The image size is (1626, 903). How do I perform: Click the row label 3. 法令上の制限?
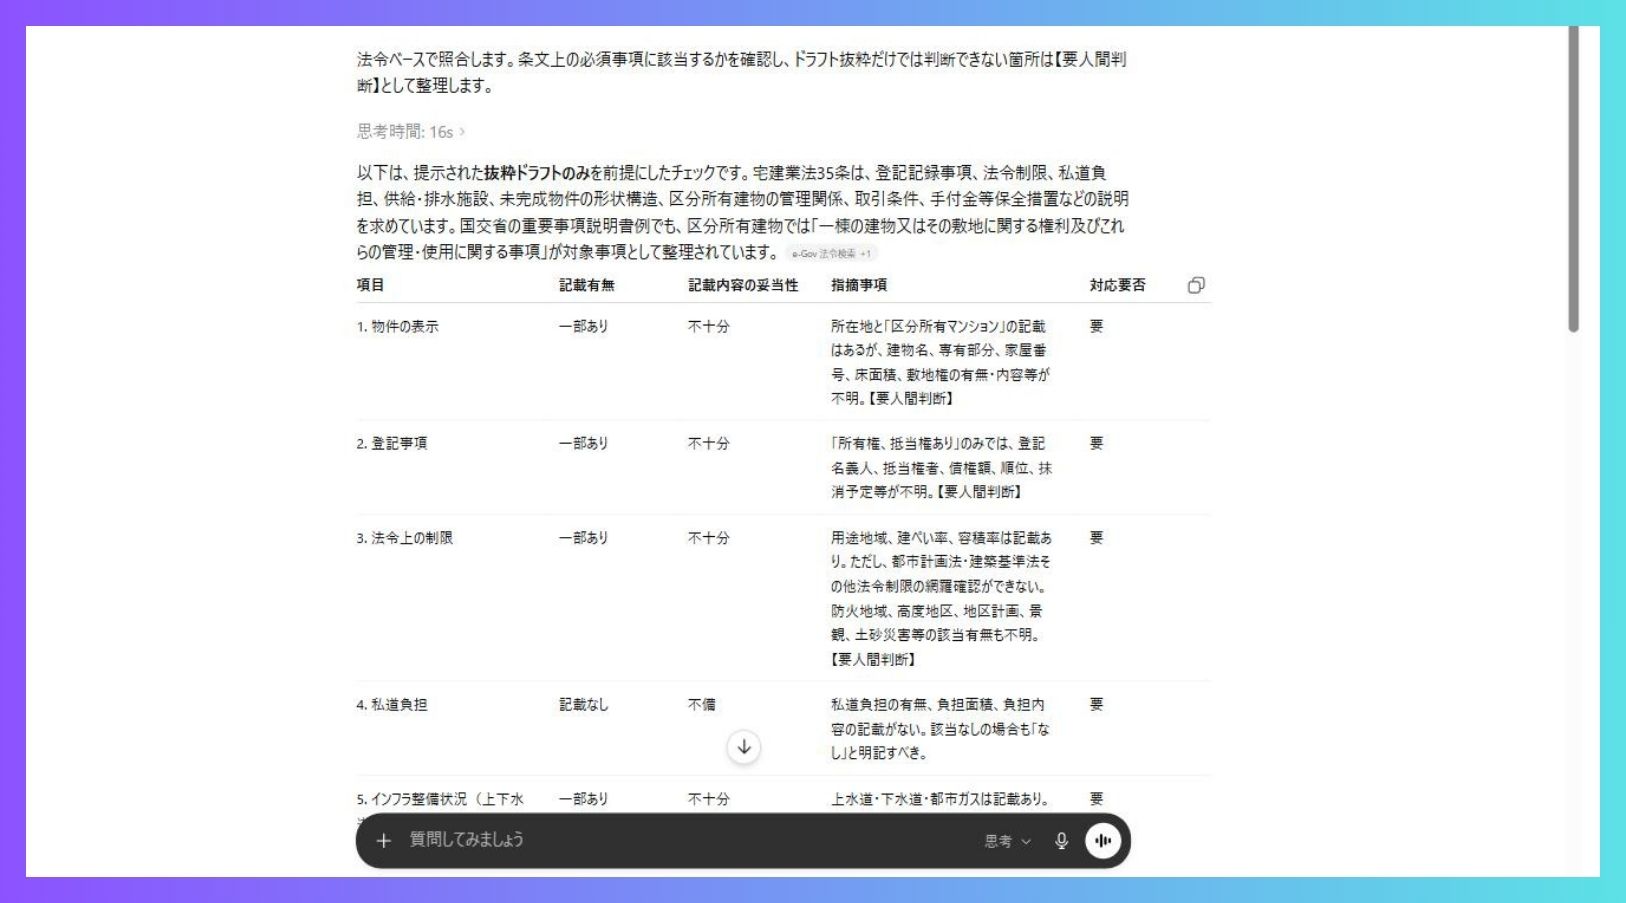point(405,538)
